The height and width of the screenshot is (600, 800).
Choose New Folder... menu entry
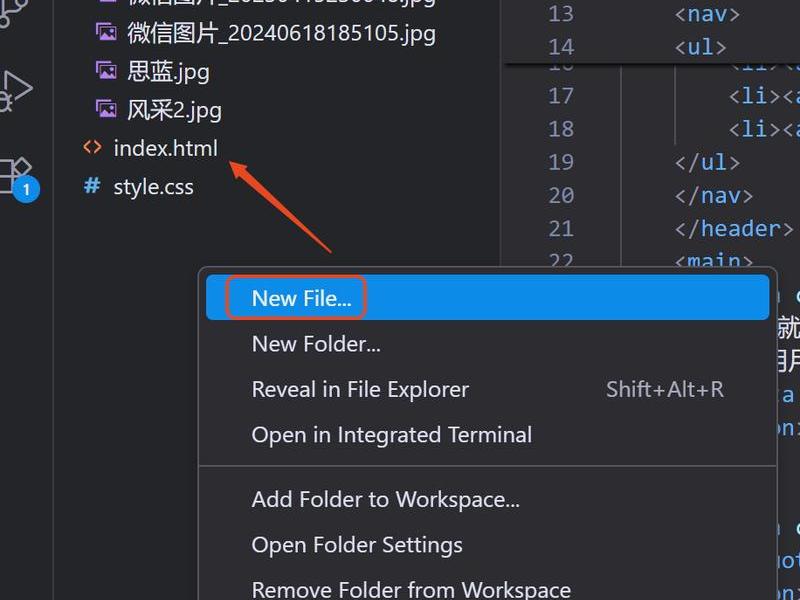click(x=487, y=344)
